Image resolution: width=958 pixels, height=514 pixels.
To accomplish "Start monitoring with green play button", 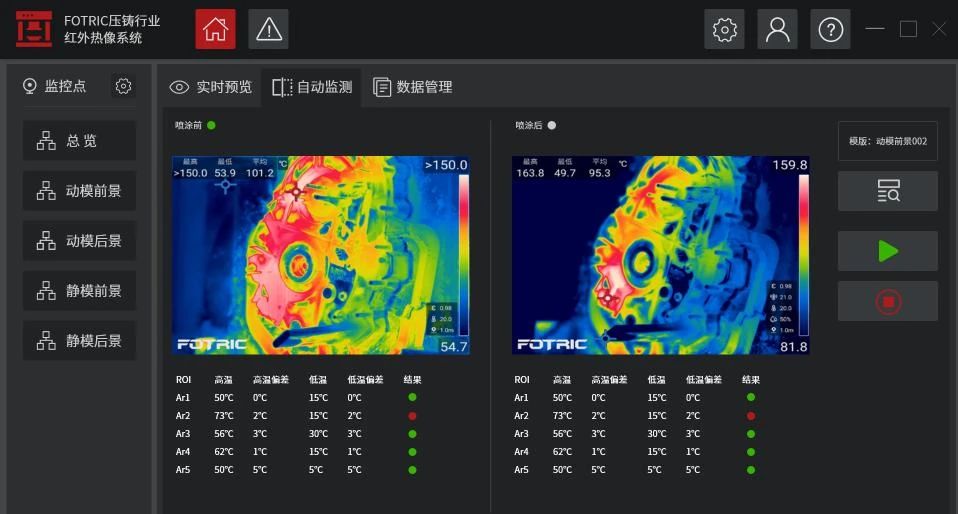I will pyautogui.click(x=888, y=251).
